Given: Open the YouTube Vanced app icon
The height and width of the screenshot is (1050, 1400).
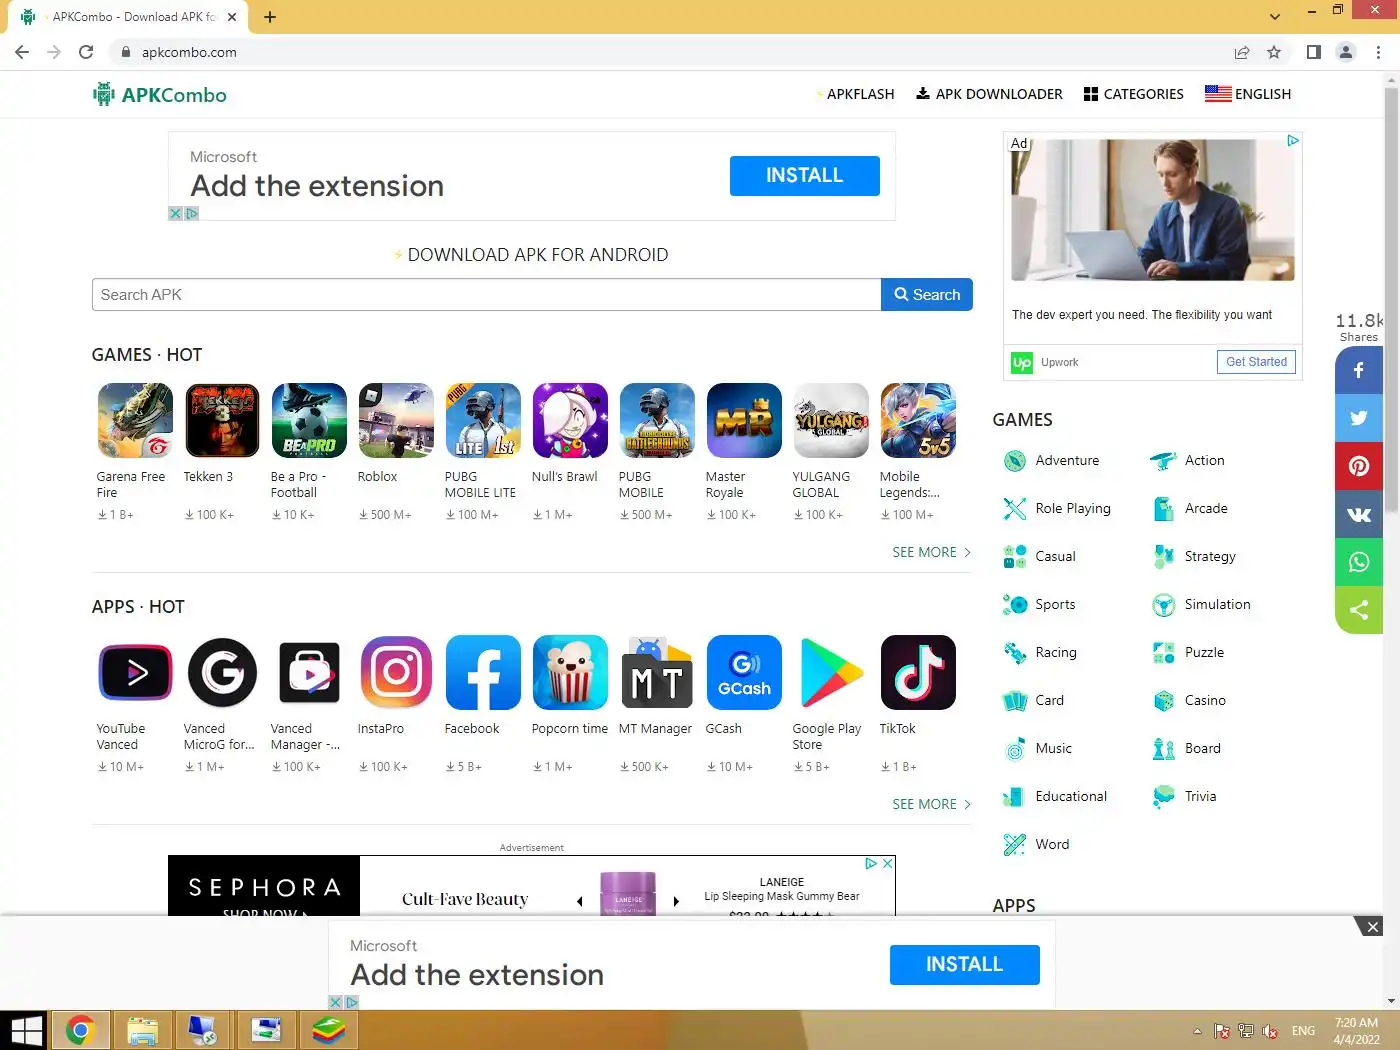Looking at the screenshot, I should point(135,673).
